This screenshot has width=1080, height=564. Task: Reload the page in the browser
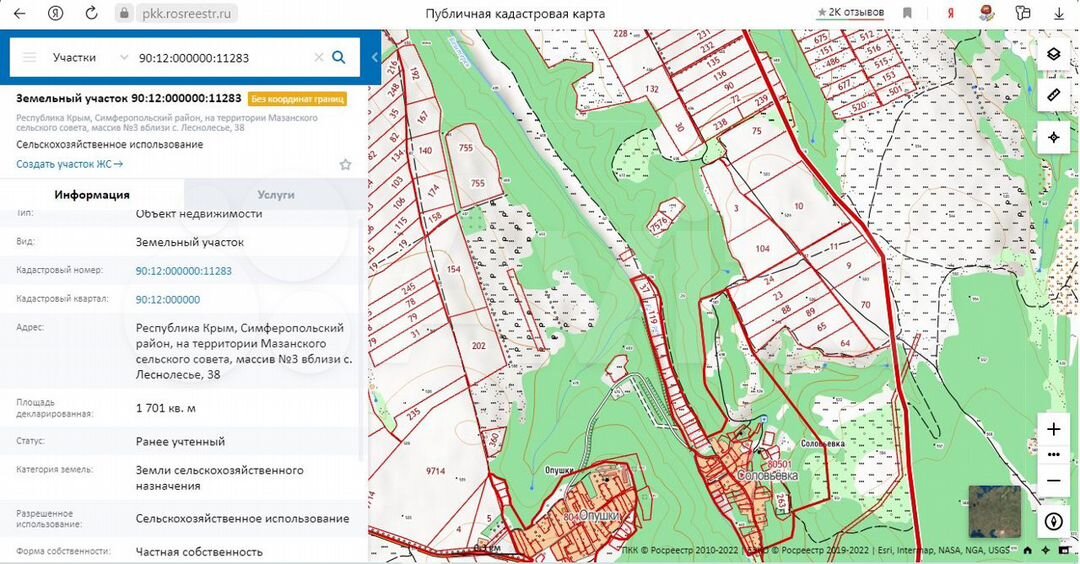[91, 14]
